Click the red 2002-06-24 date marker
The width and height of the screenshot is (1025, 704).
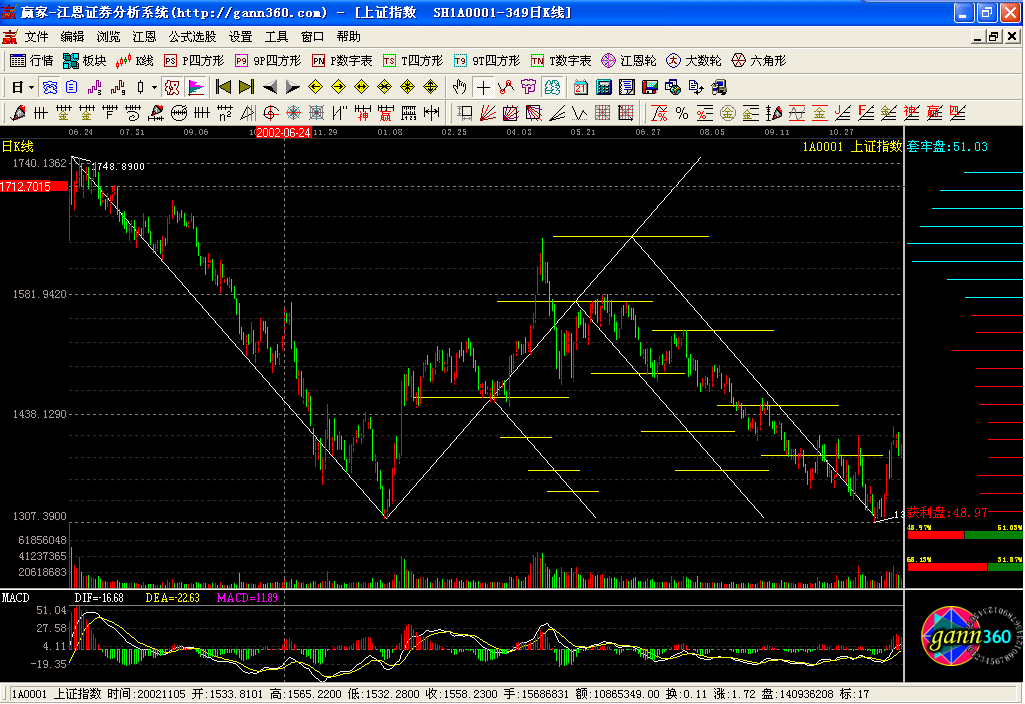[283, 132]
